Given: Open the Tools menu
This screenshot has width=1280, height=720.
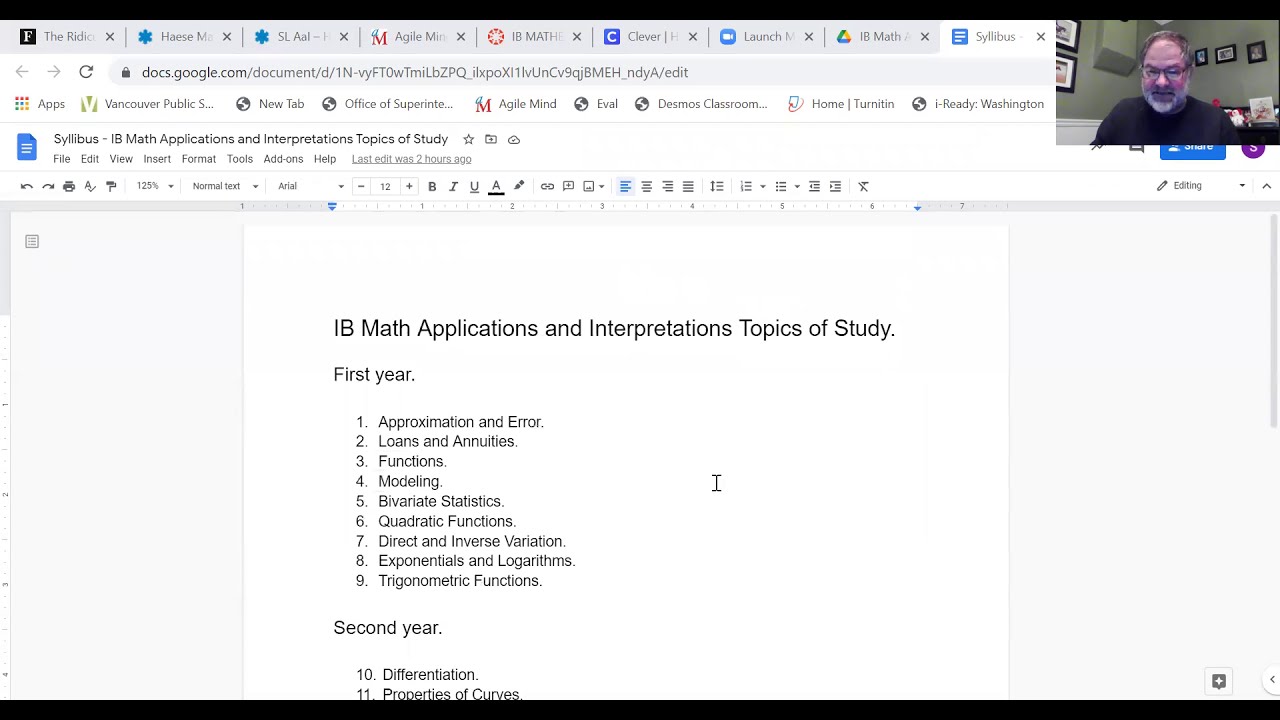Looking at the screenshot, I should pyautogui.click(x=240, y=159).
